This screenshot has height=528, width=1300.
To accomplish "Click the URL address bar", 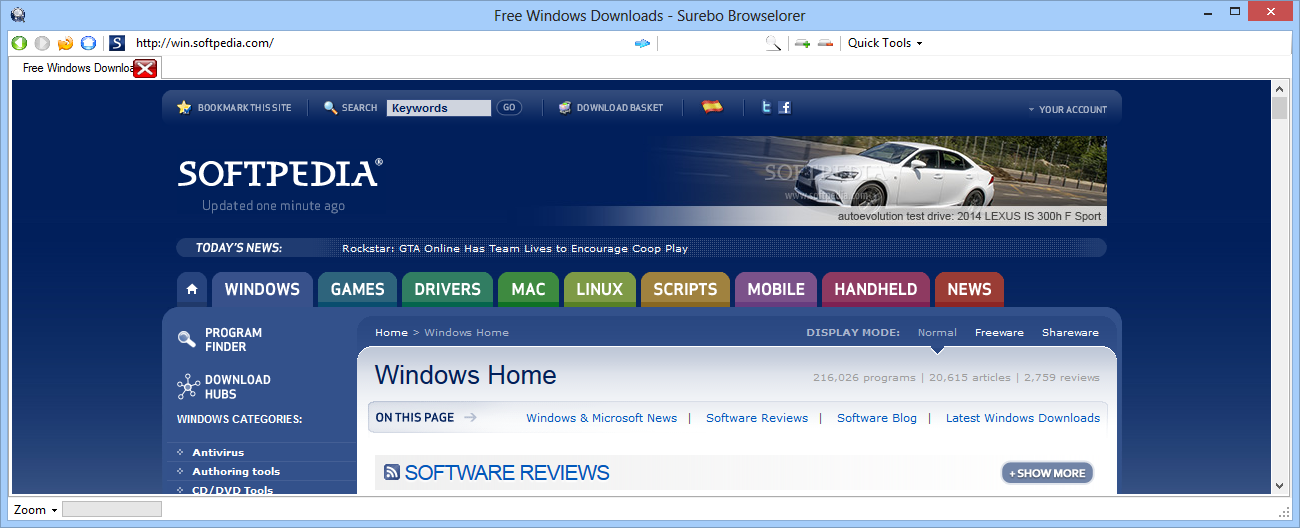I will click(380, 43).
